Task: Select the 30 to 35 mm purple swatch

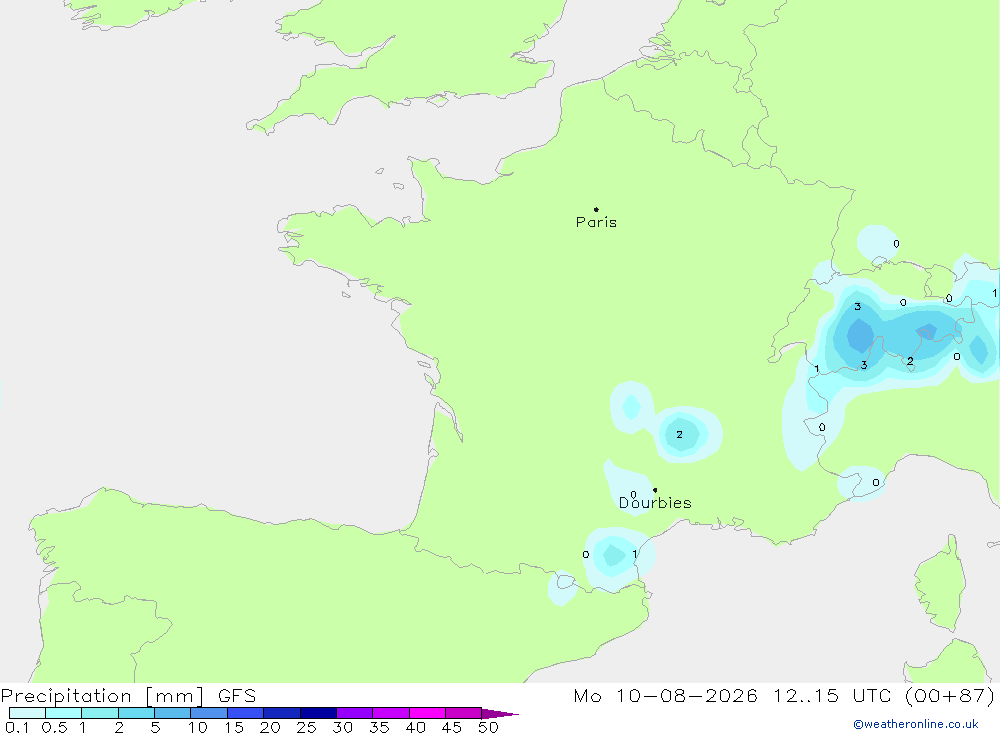Action: (354, 713)
